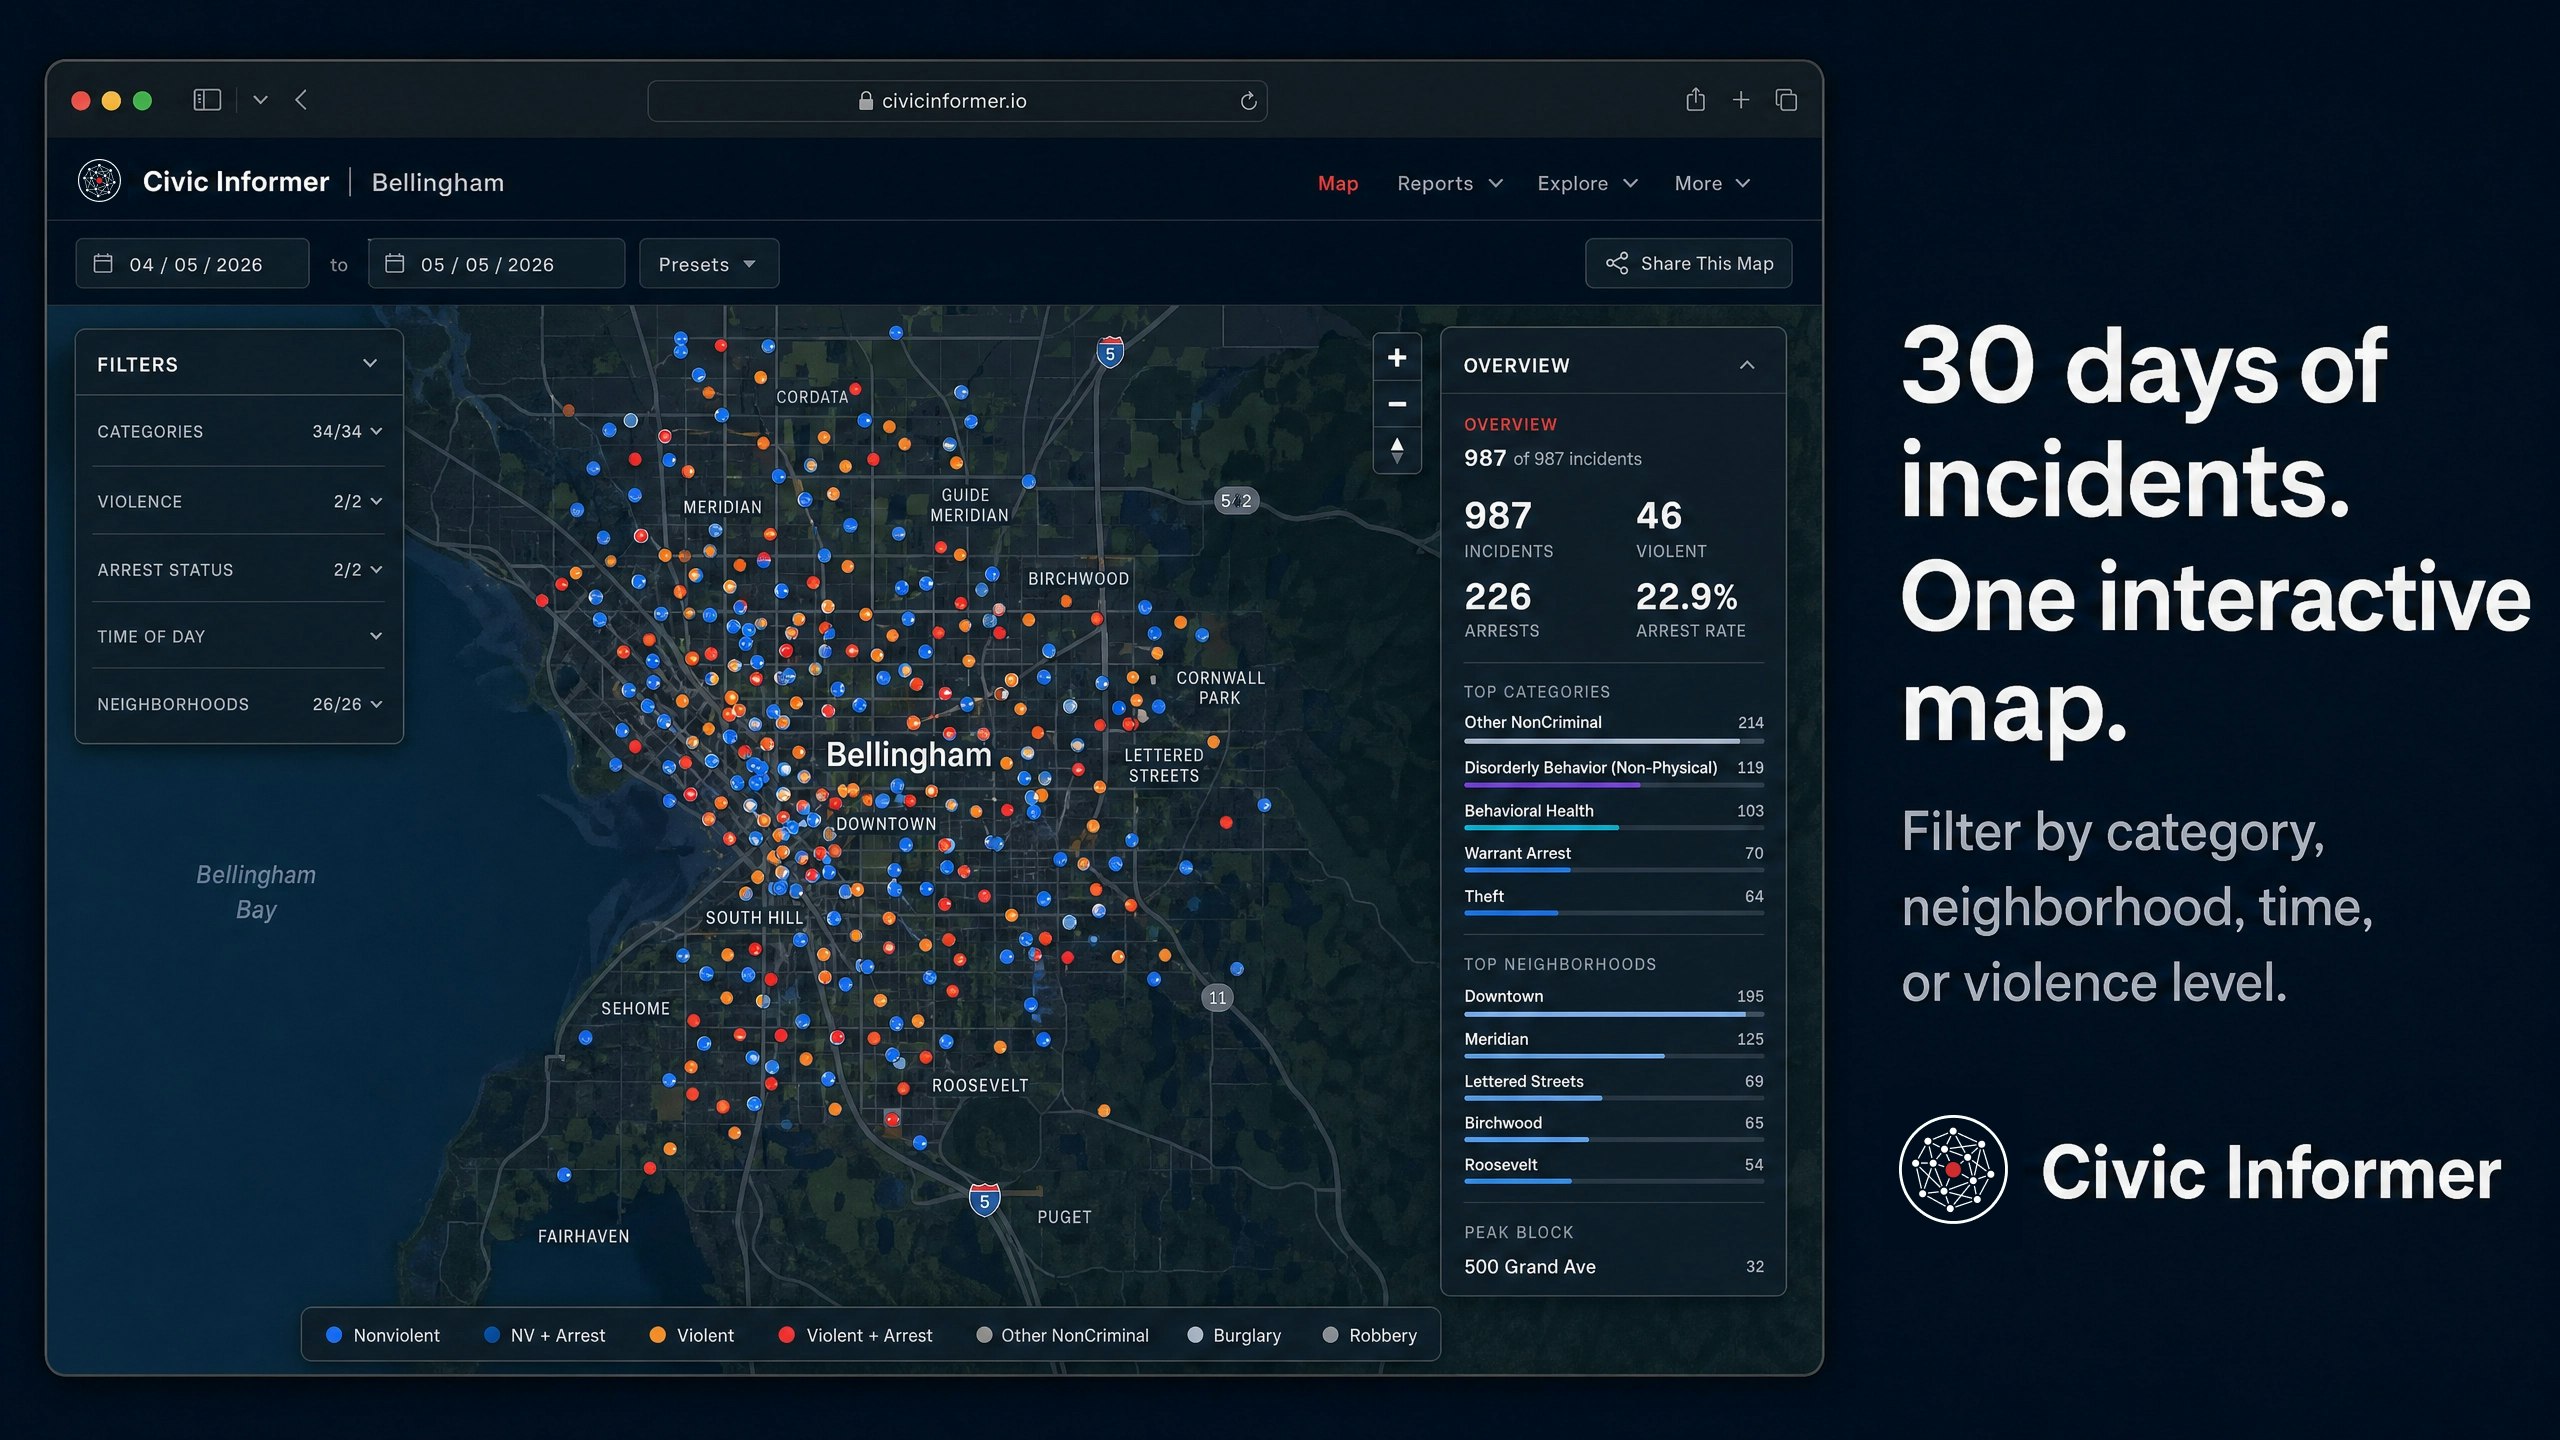Expand the Neighborhoods 26/26 filter

pyautogui.click(x=239, y=704)
